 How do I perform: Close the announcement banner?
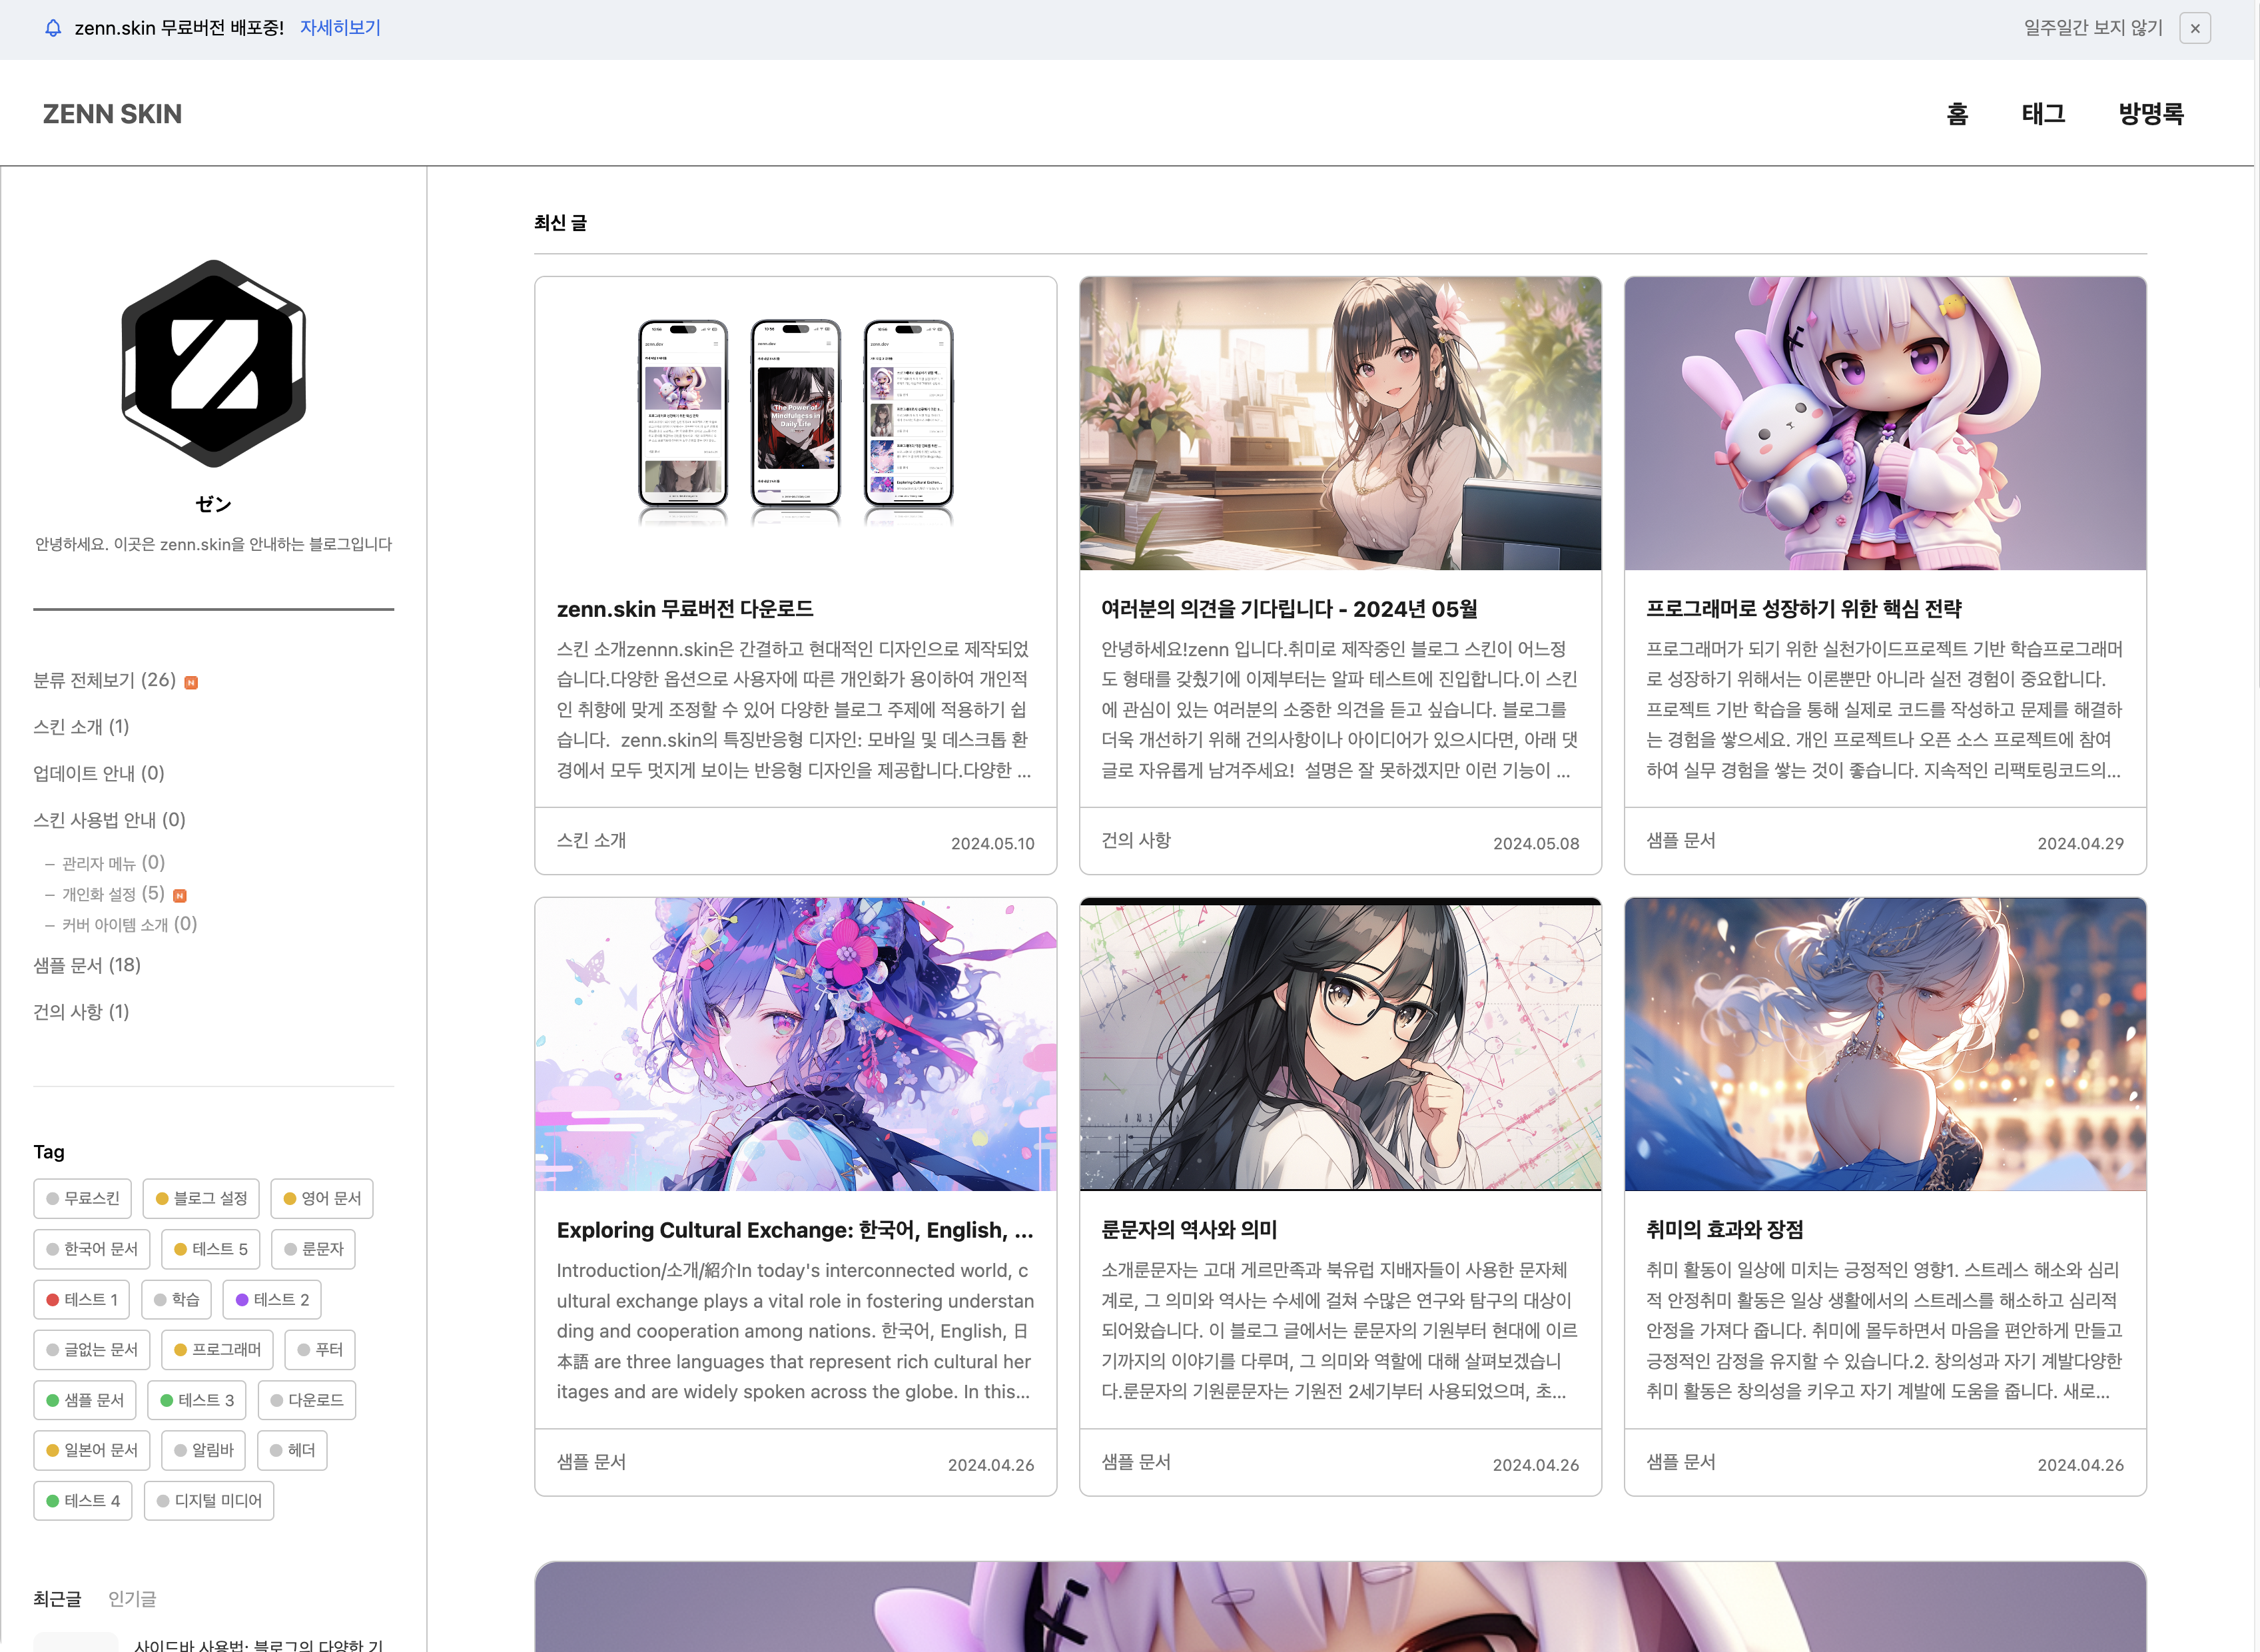point(2194,28)
